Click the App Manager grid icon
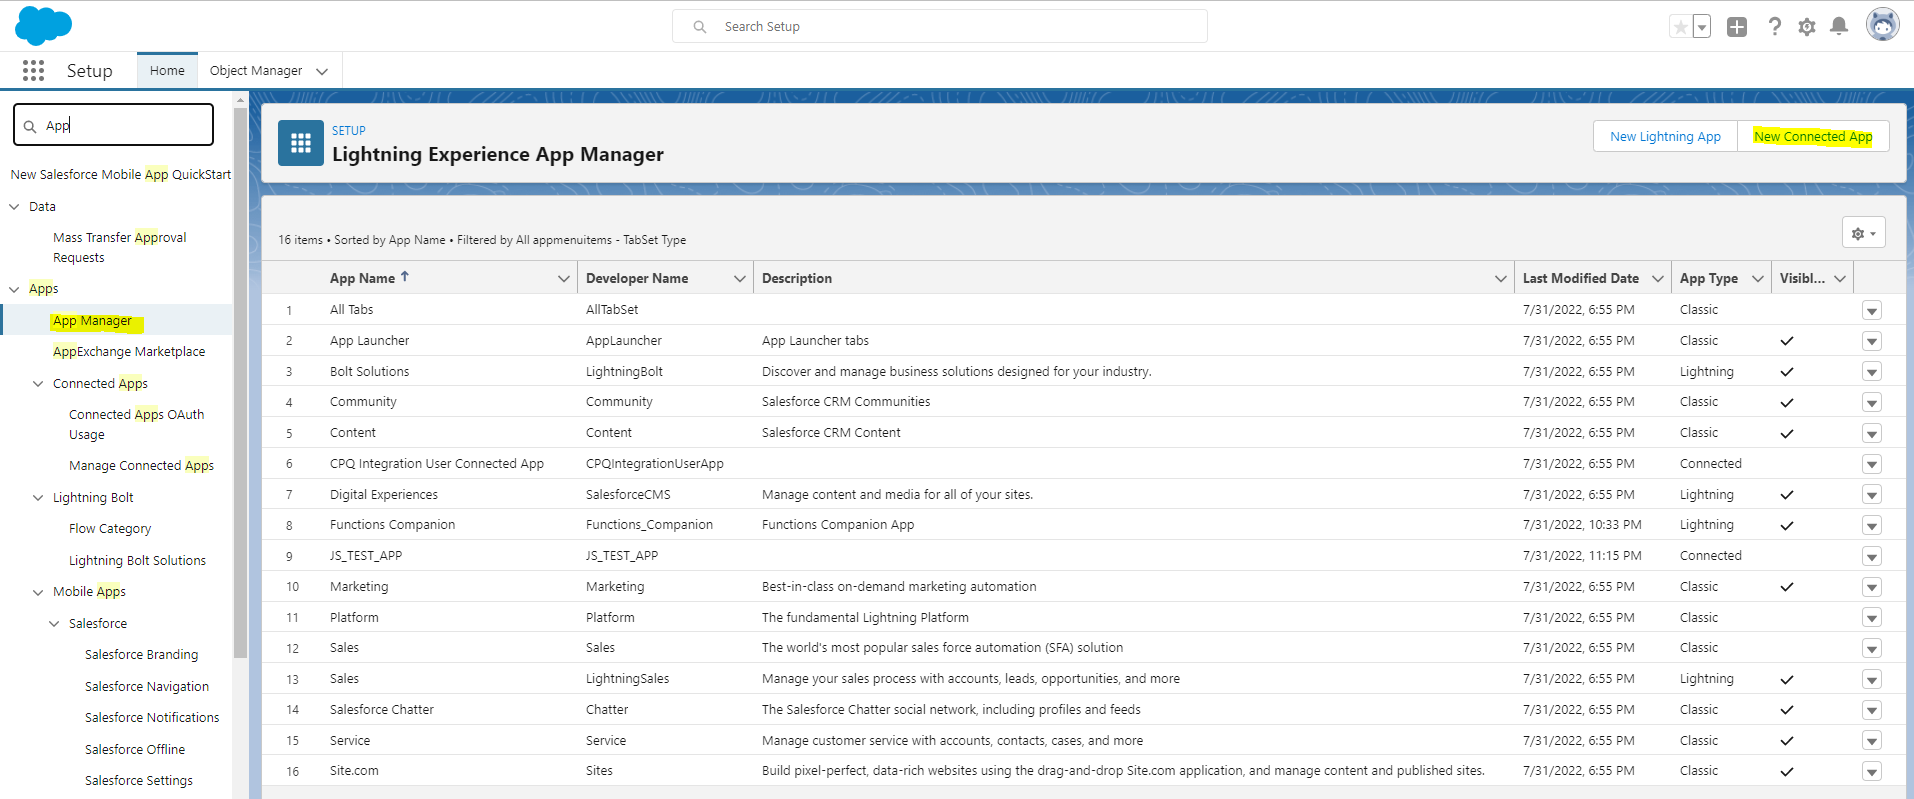Screen dimensions: 1914x799 tap(301, 143)
